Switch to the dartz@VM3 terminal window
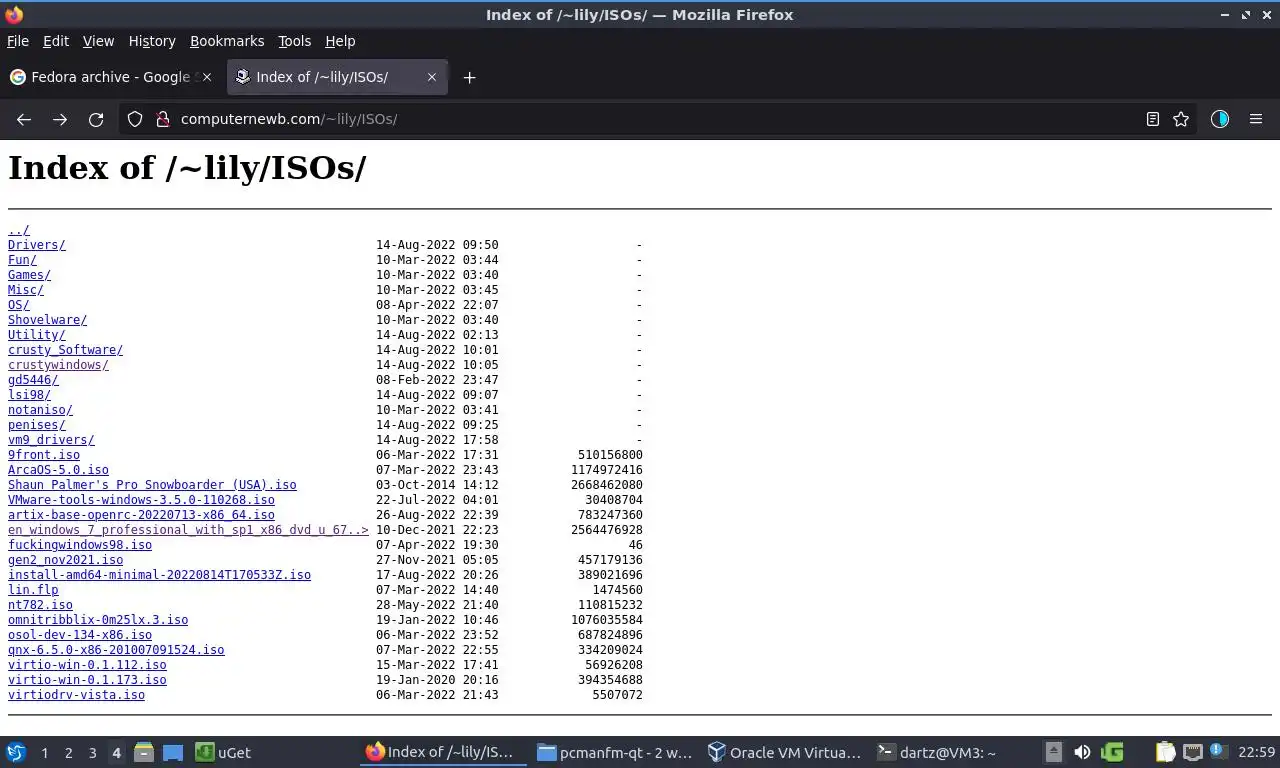 click(935, 752)
